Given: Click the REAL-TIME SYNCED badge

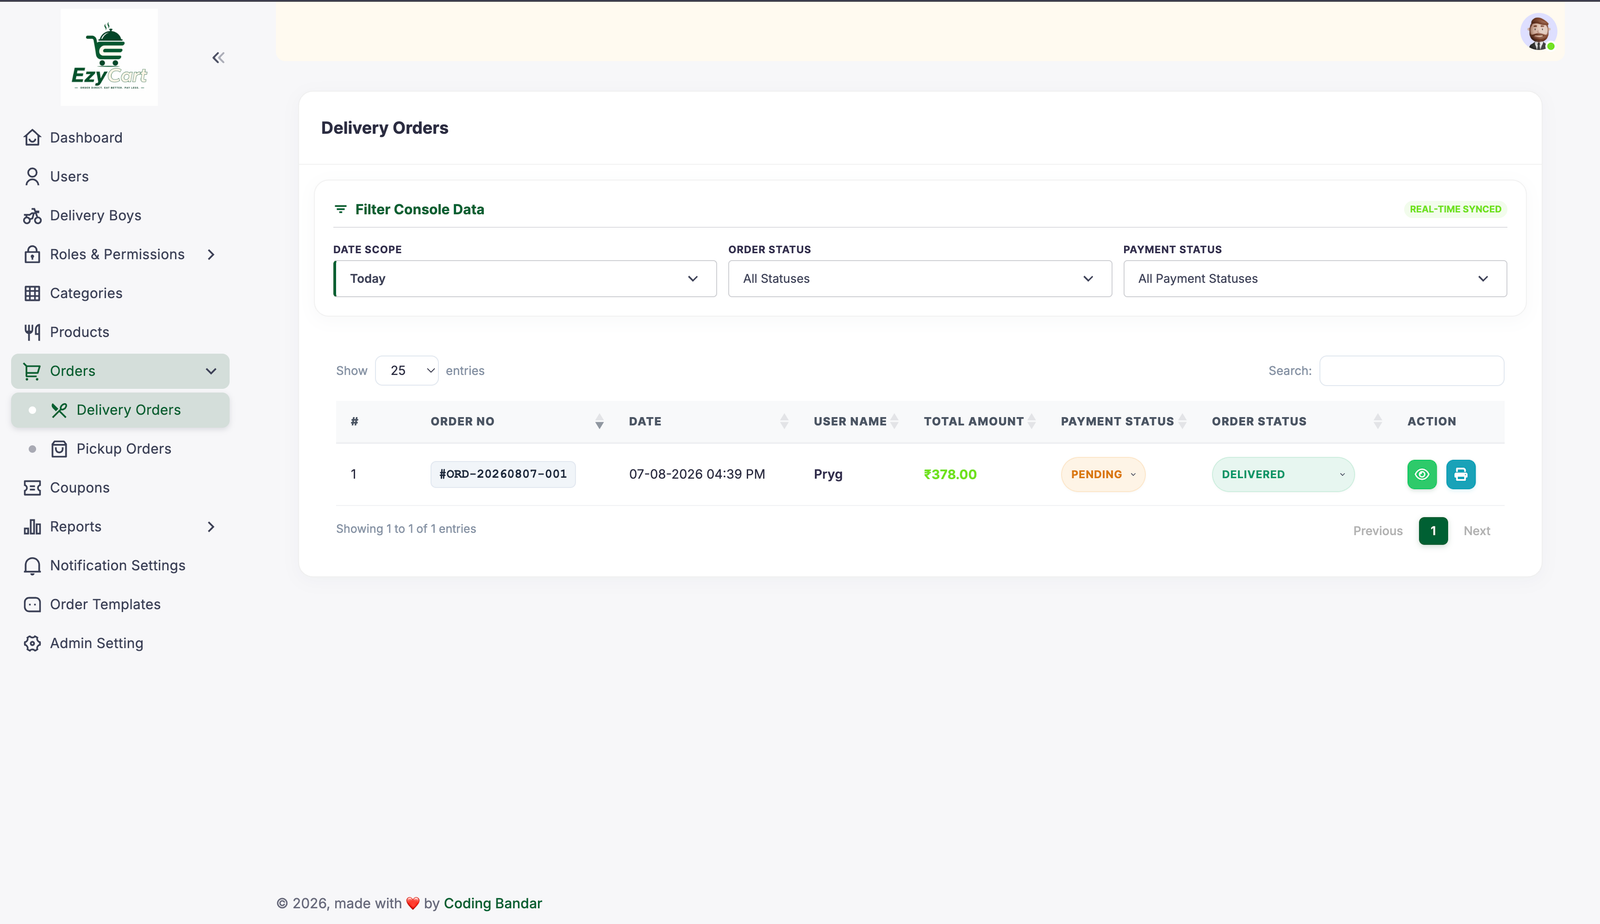Looking at the screenshot, I should 1455,209.
